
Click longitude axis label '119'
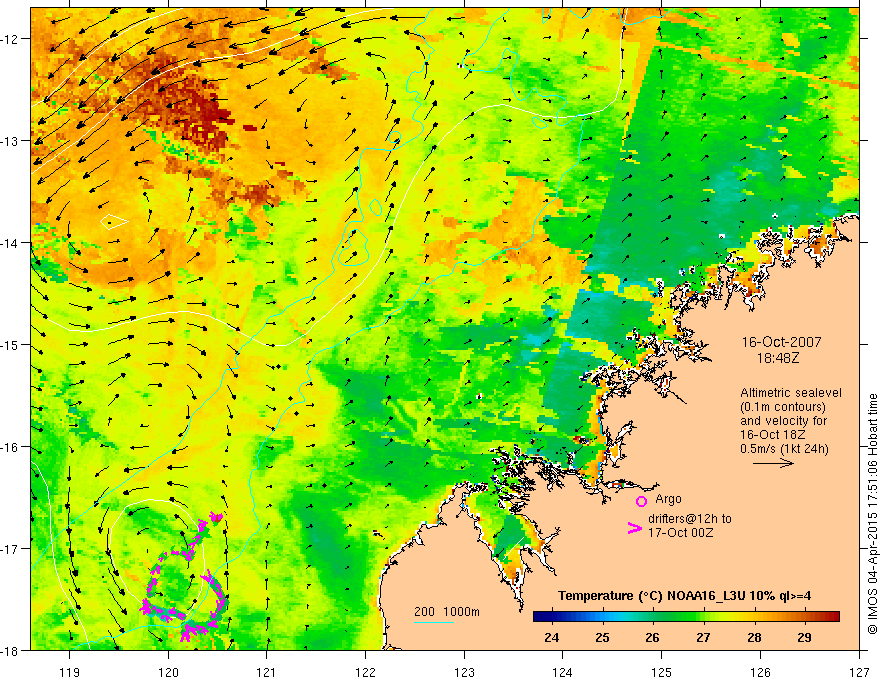click(x=70, y=672)
